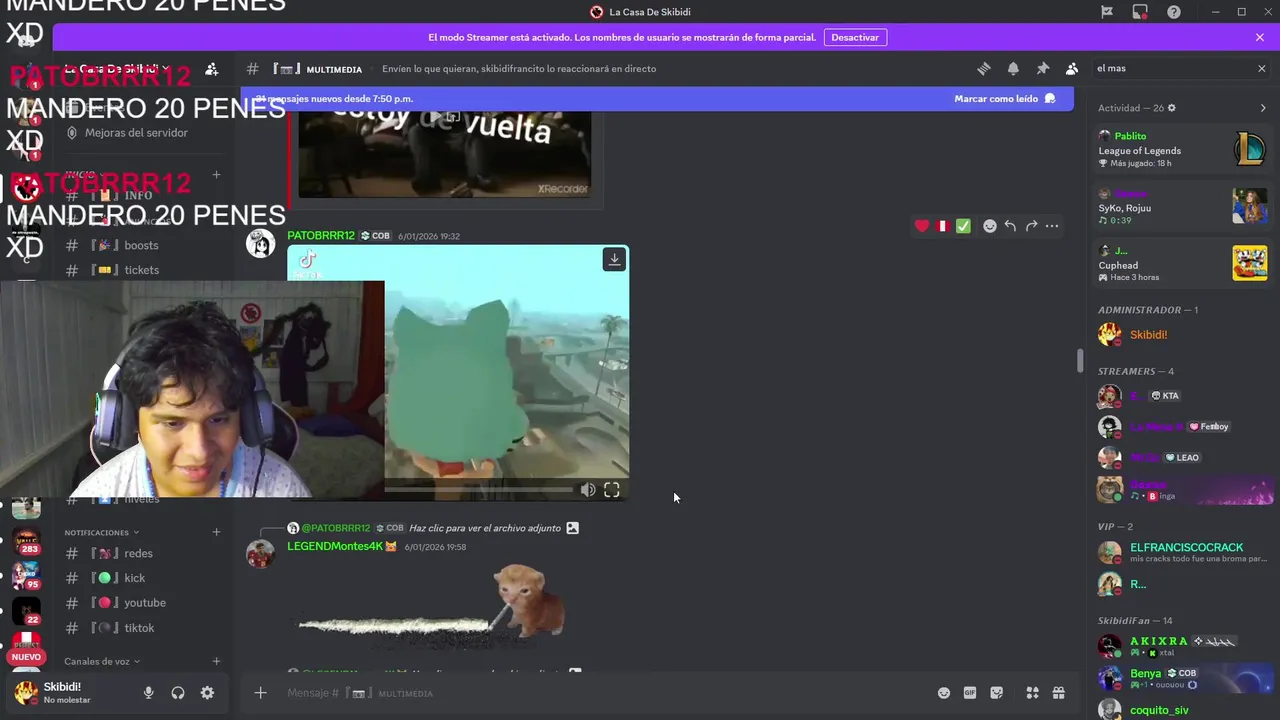Click Desactivar streamer mode button
The image size is (1280, 720).
click(855, 37)
